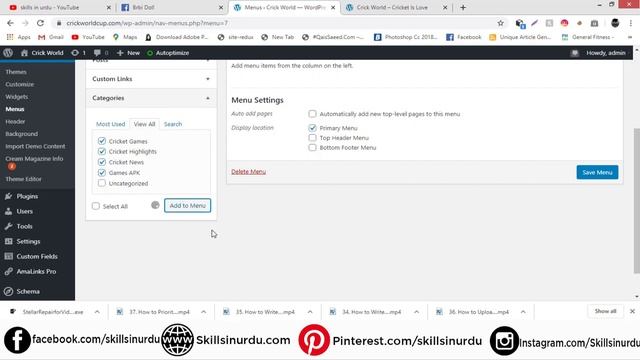Switch to the Bribi Doll Facebook tab
Viewport: 640px width, 360px height.
[171, 7]
